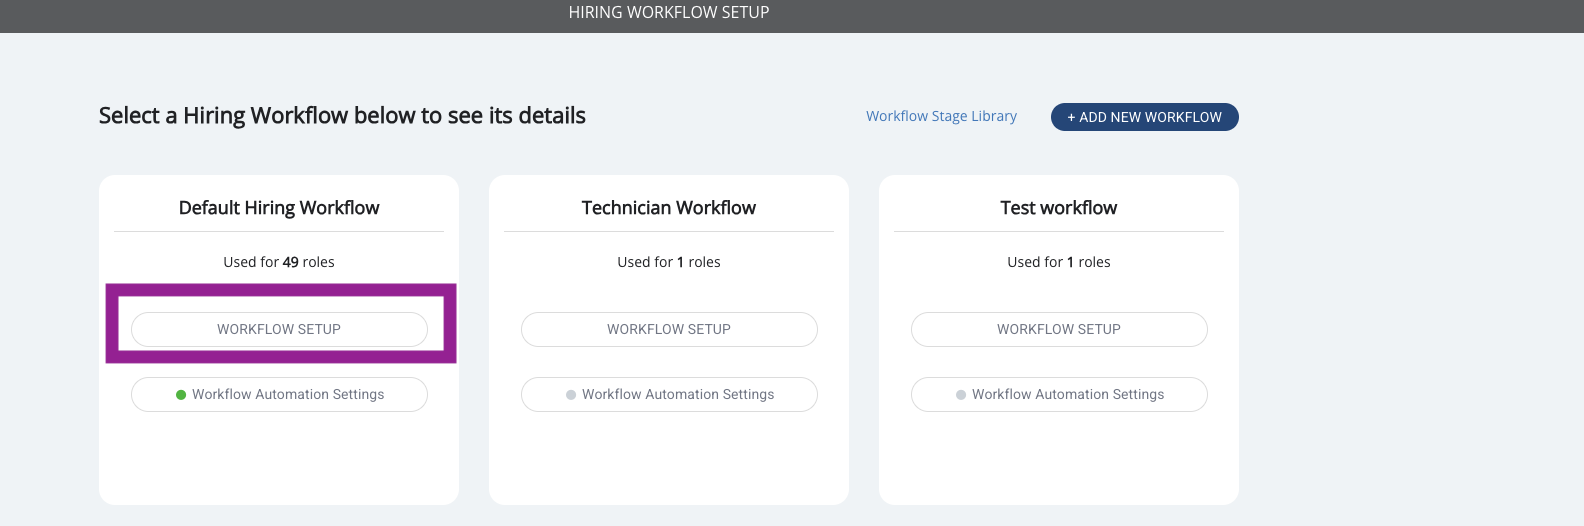This screenshot has height=526, width=1584.
Task: Click the gray status dot in Technician Workflow
Action: click(571, 395)
